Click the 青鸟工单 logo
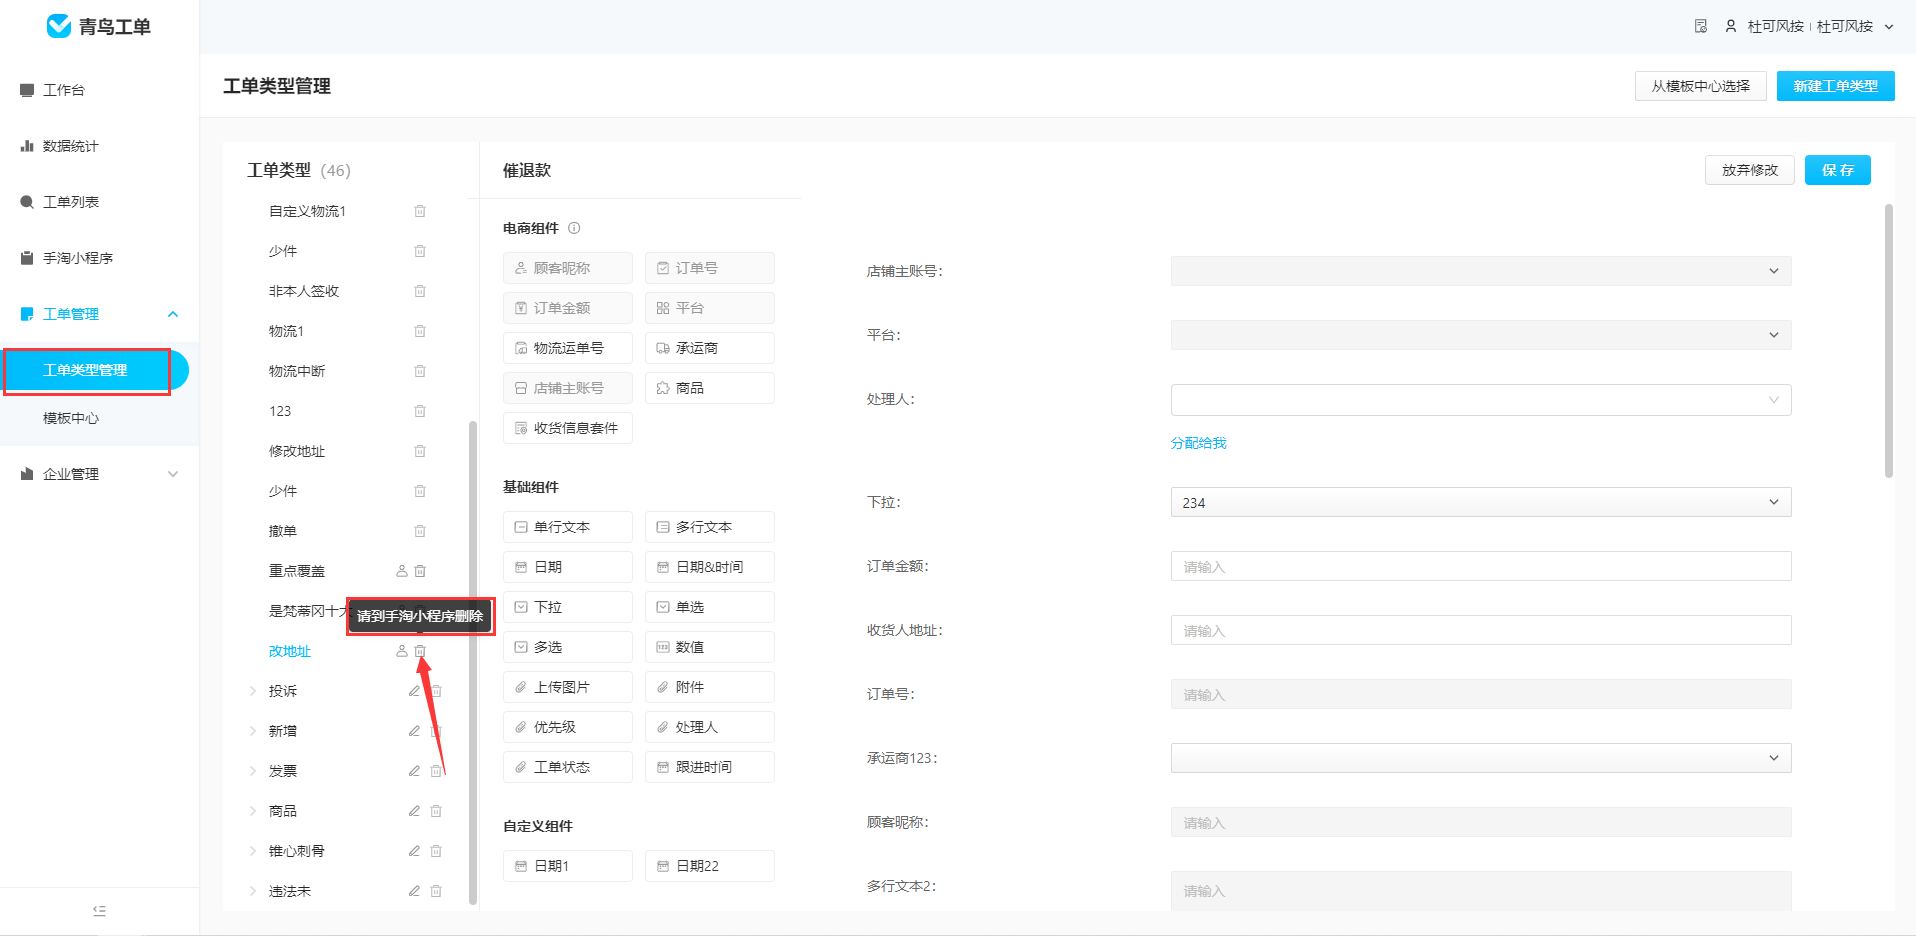This screenshot has width=1916, height=936. (99, 26)
